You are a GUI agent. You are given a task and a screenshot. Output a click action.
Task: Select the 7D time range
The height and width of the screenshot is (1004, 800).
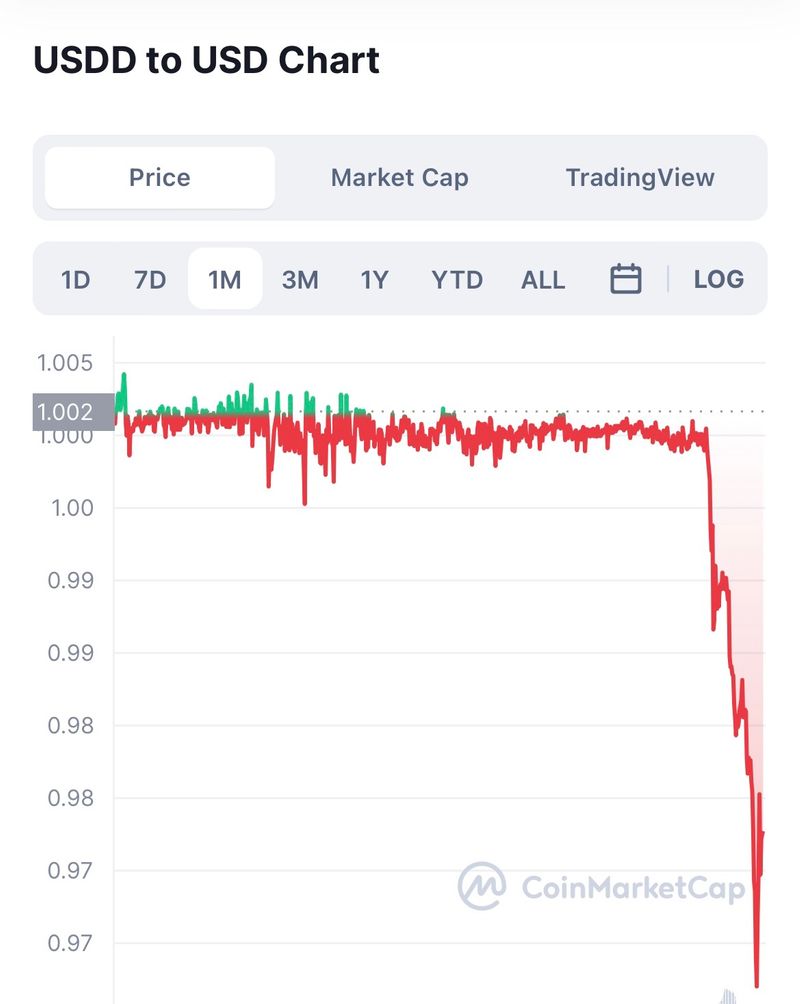tap(150, 279)
